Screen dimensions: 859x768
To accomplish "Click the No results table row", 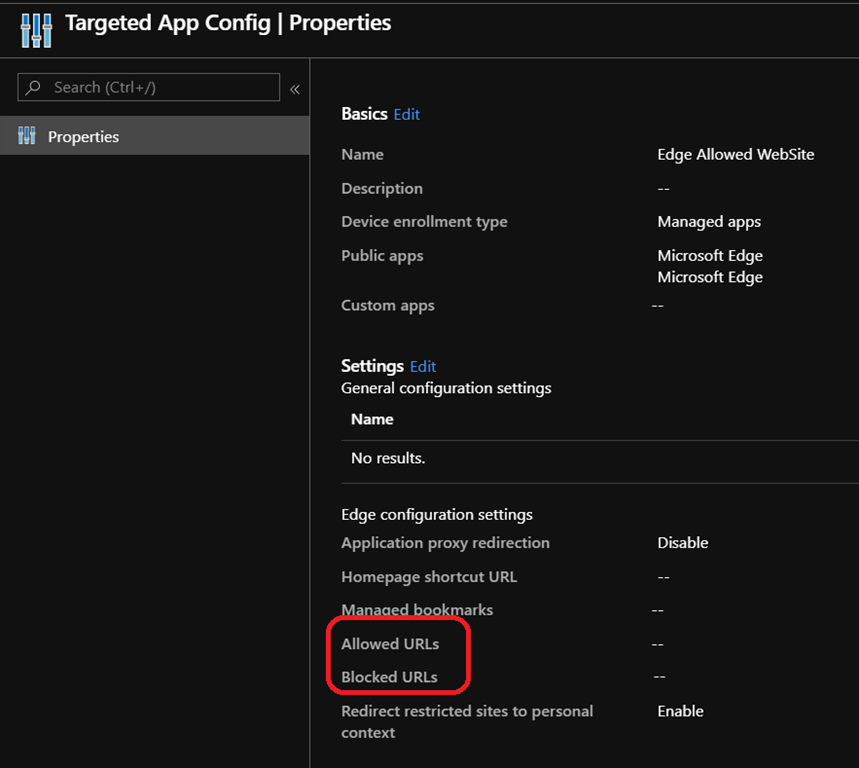I will (388, 459).
